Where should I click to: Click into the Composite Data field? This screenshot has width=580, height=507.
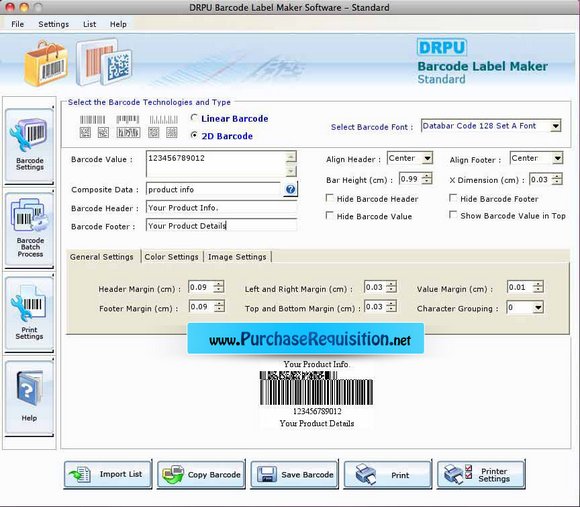(x=214, y=189)
